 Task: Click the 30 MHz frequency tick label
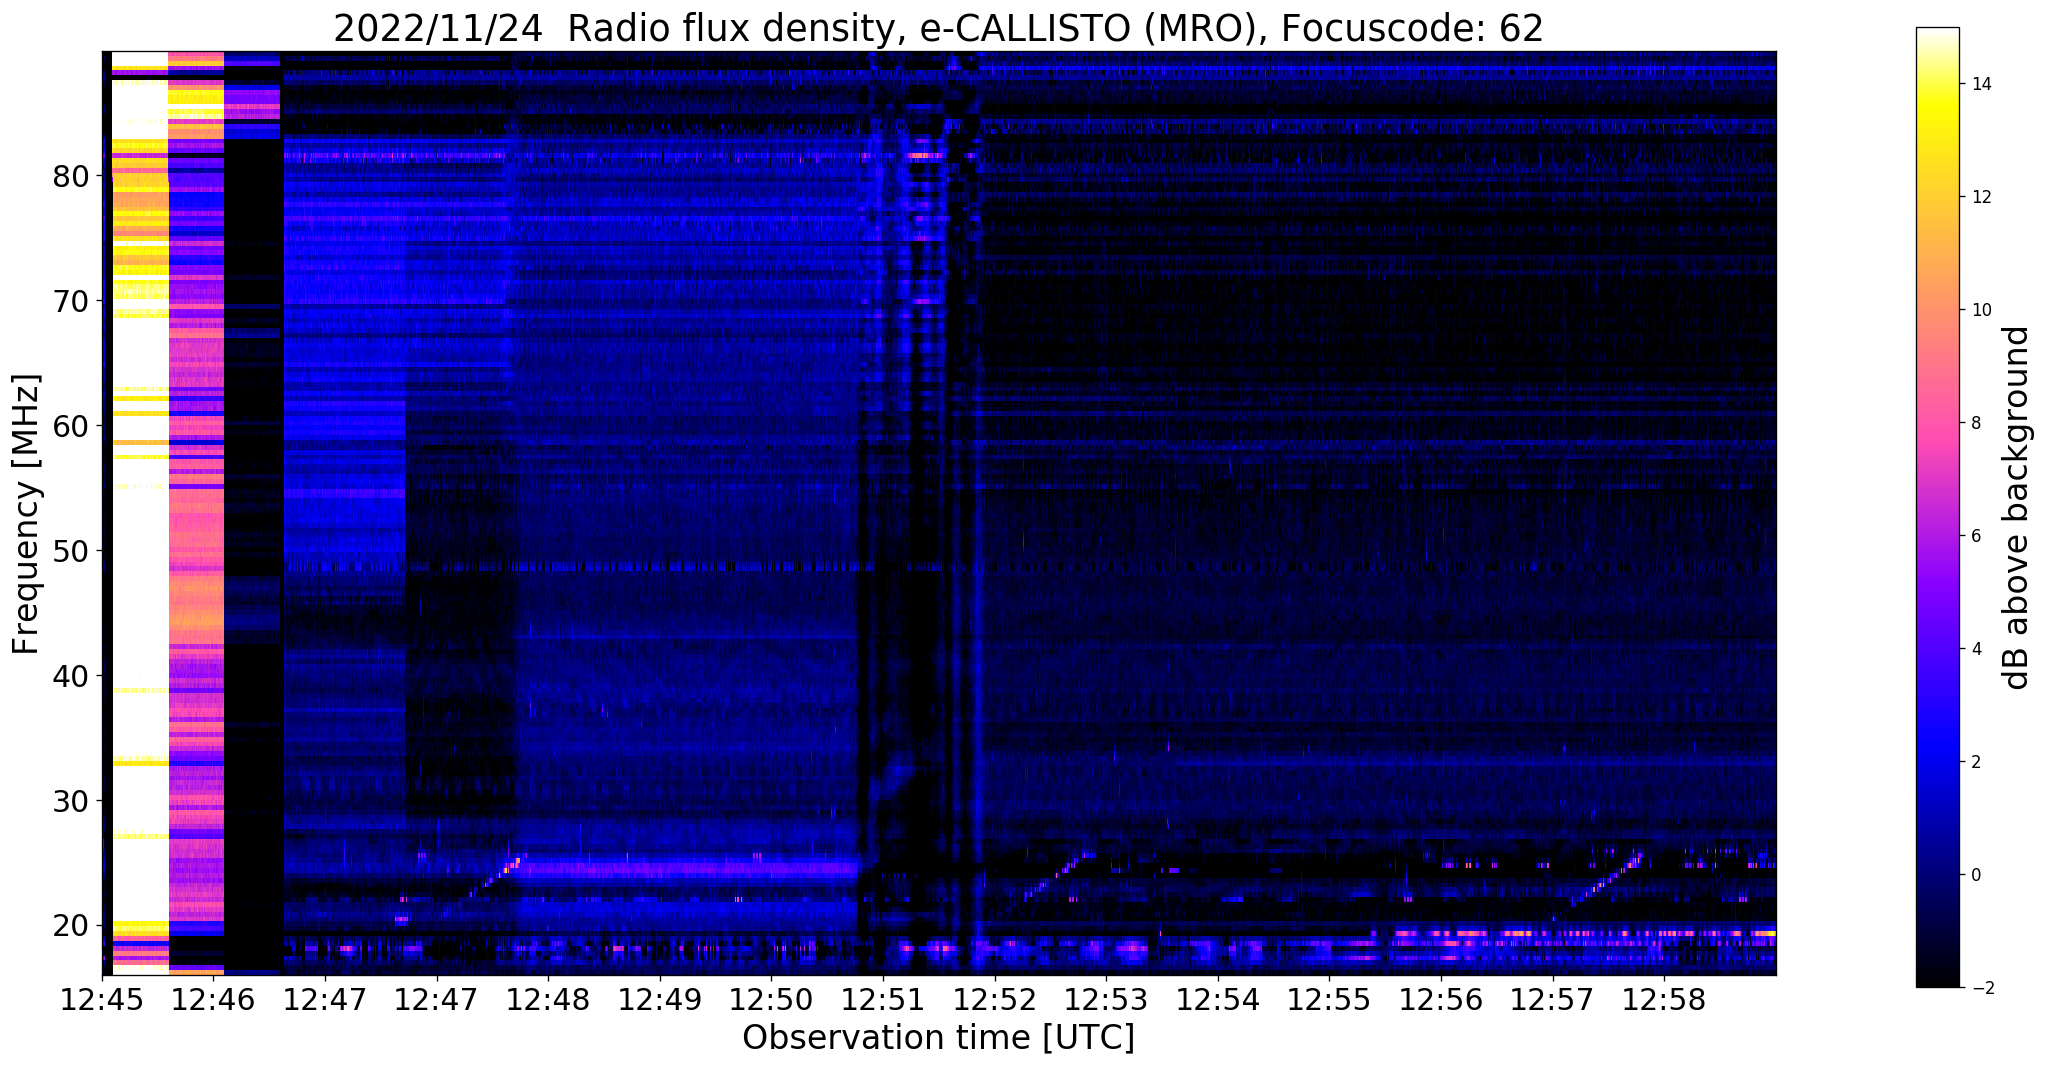tap(70, 801)
